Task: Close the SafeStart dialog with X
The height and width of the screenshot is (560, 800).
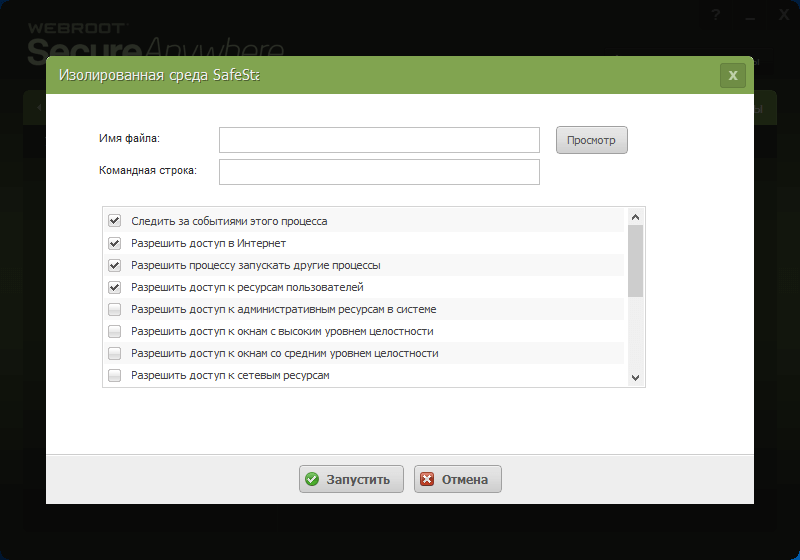Action: point(733,75)
